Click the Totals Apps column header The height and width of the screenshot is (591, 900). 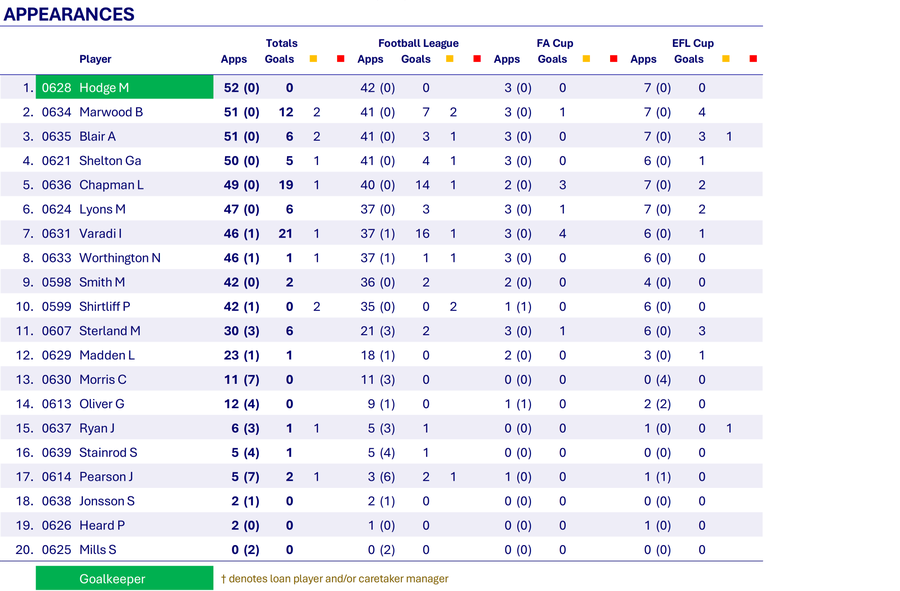pyautogui.click(x=234, y=59)
